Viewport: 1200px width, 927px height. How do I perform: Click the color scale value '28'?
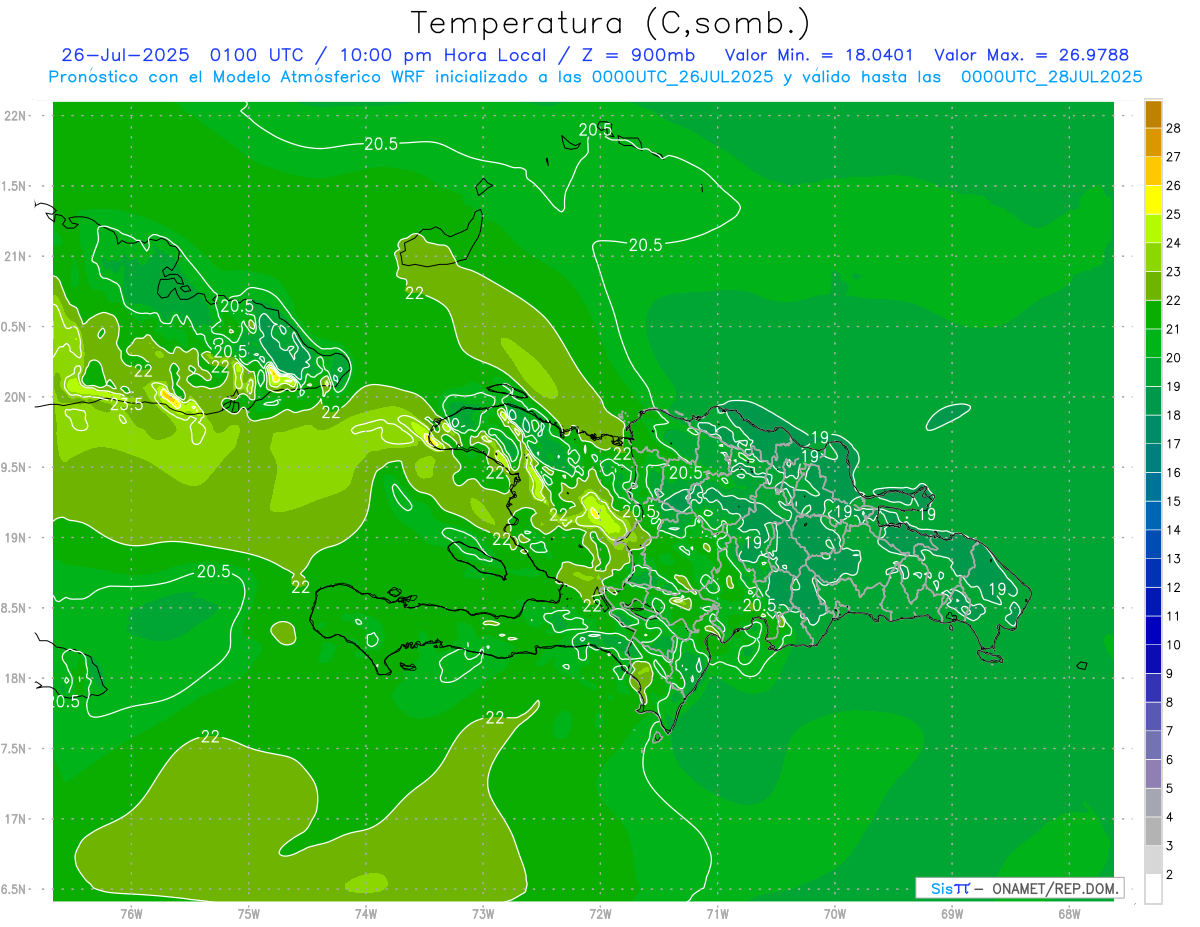click(1173, 128)
